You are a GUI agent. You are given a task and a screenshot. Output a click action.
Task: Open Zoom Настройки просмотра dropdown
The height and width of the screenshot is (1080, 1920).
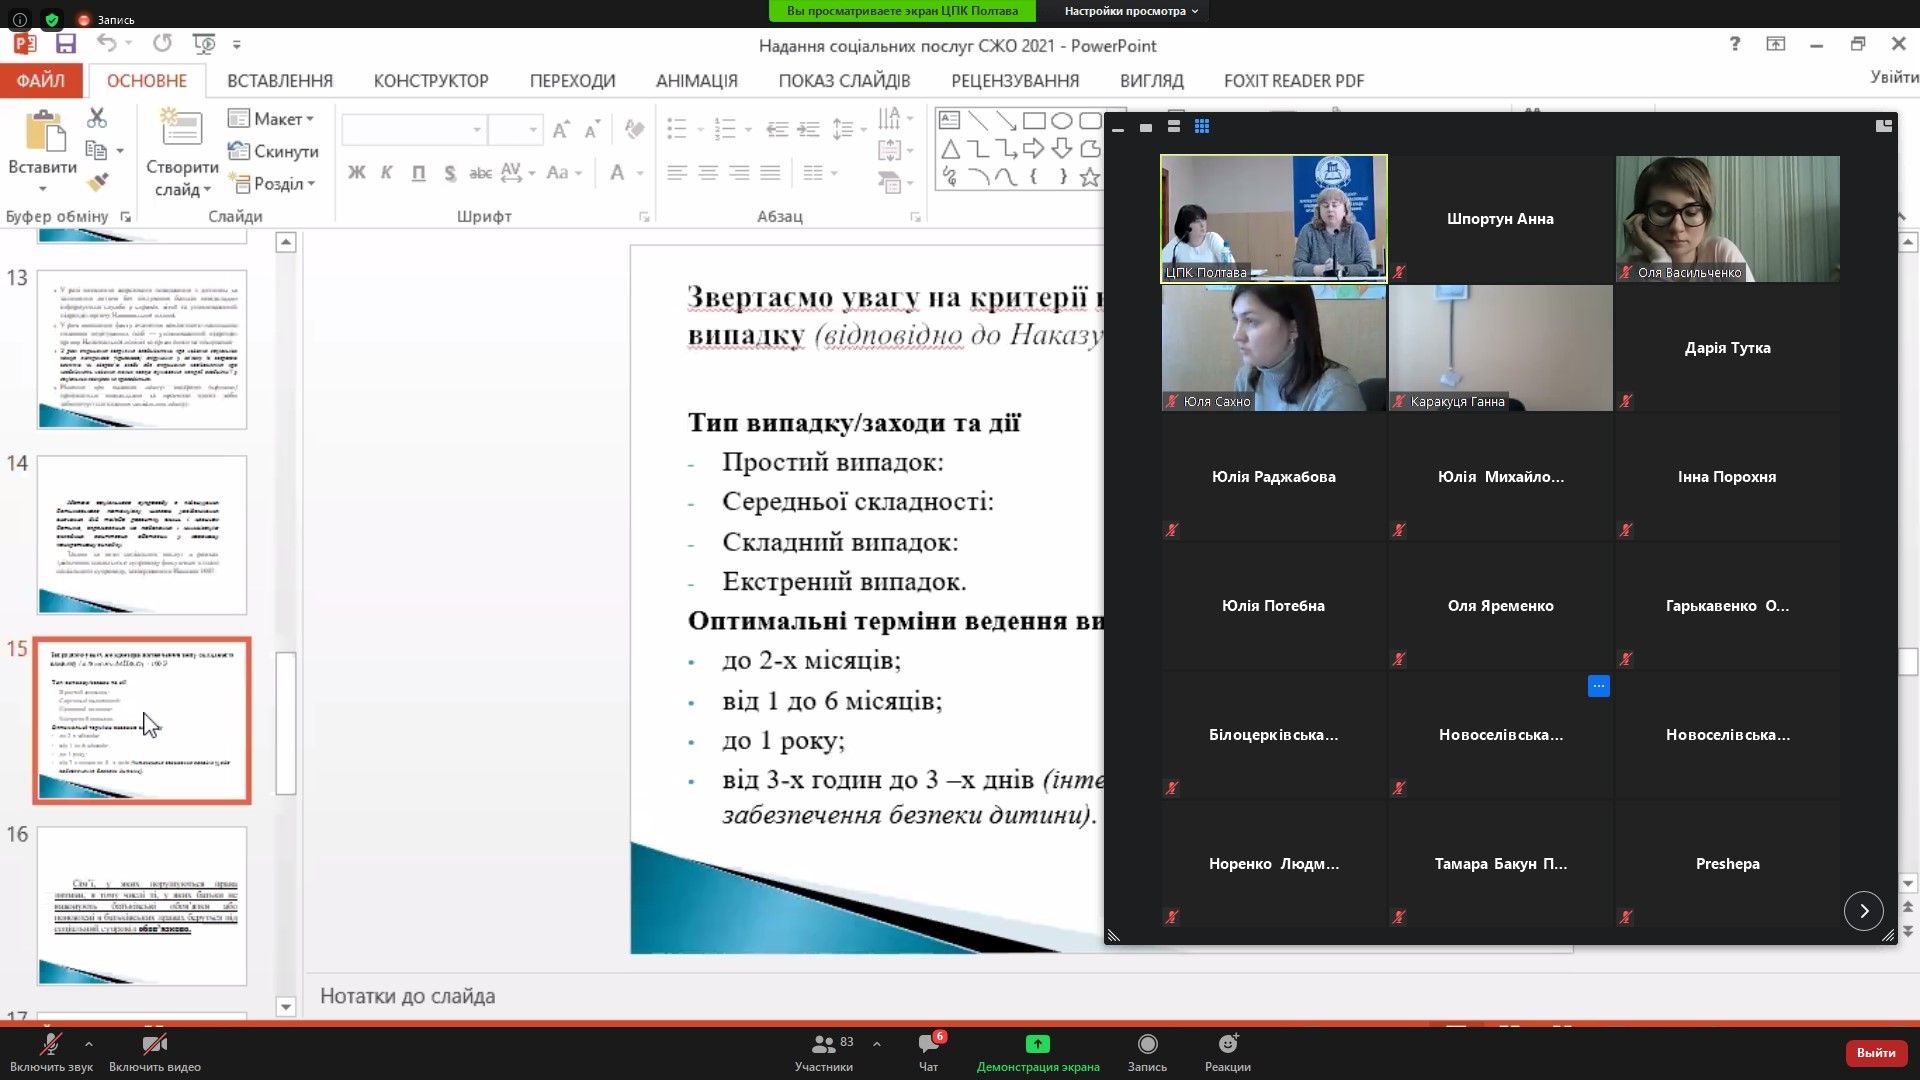[x=1131, y=11]
